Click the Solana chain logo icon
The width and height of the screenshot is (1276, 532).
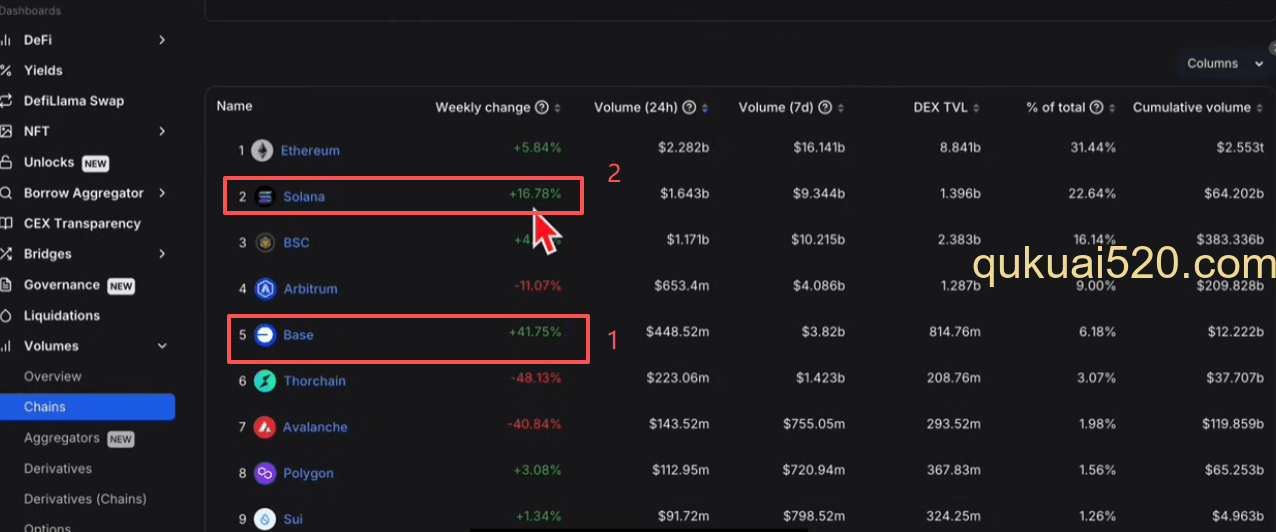[265, 197]
